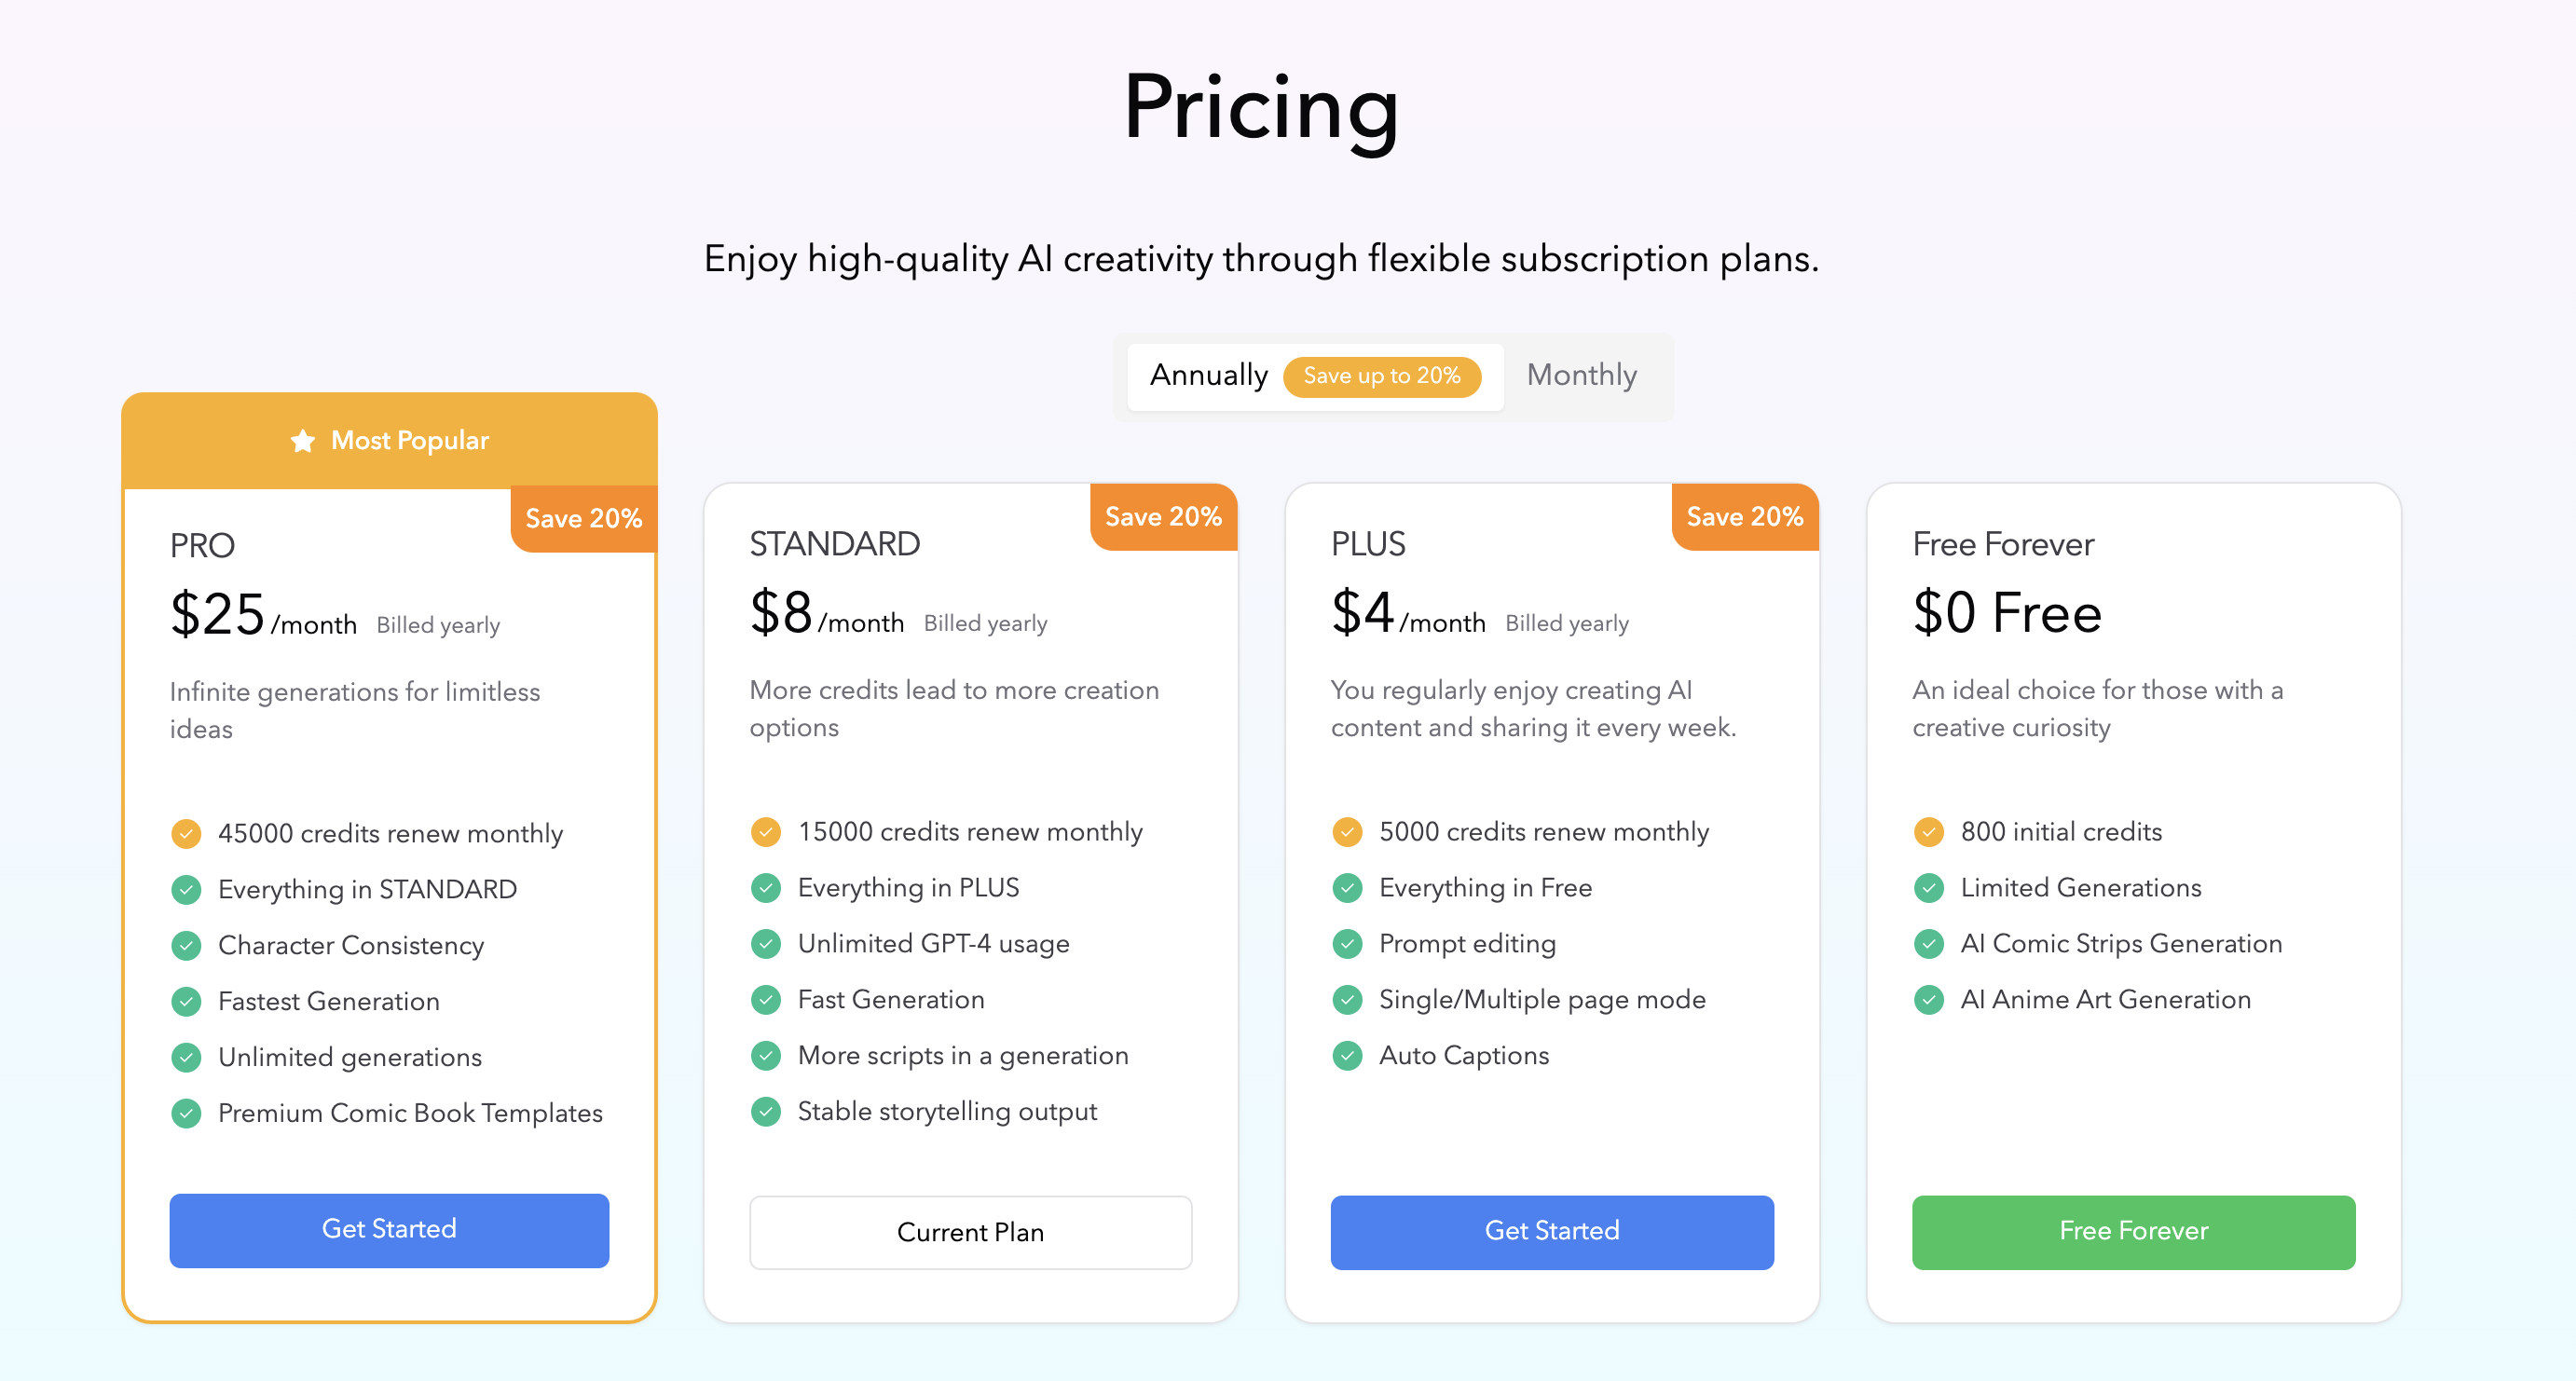
Task: Click the Save 20% tag on PLUS card
Action: point(1744,516)
